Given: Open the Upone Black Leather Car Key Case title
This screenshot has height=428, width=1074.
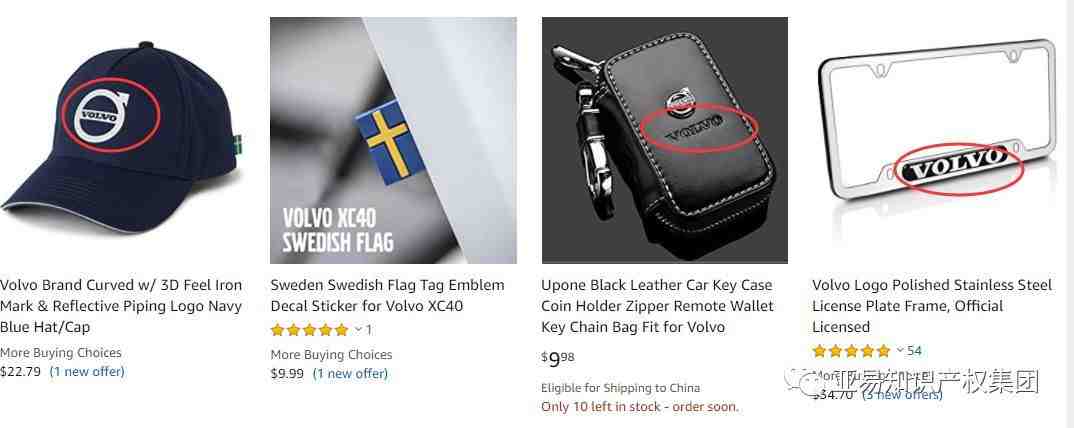Looking at the screenshot, I should [x=657, y=306].
